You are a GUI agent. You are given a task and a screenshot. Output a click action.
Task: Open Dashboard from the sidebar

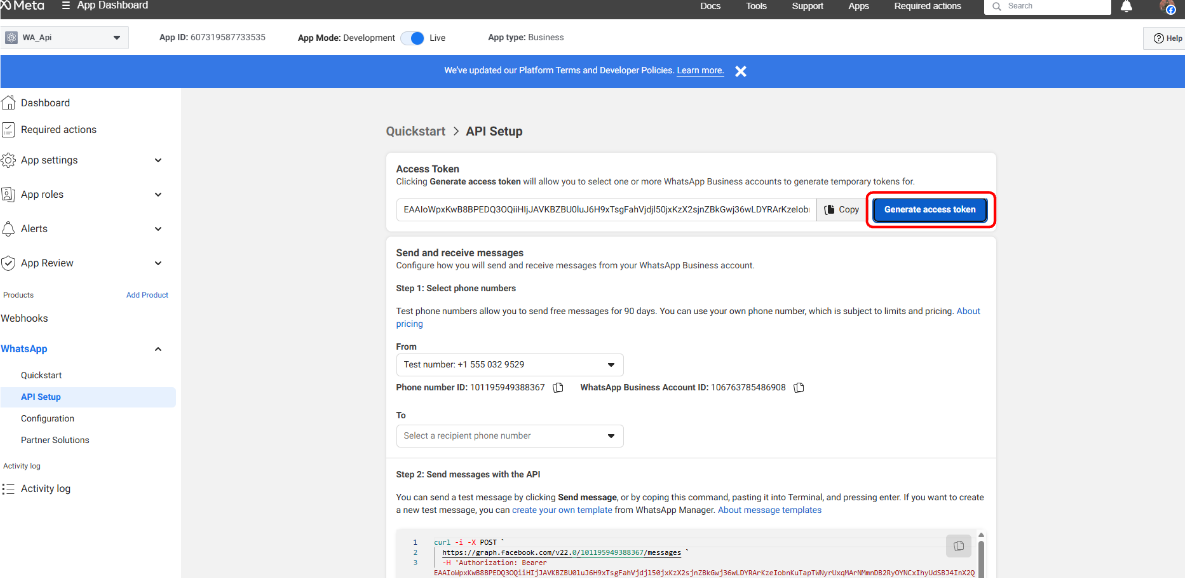coord(45,103)
